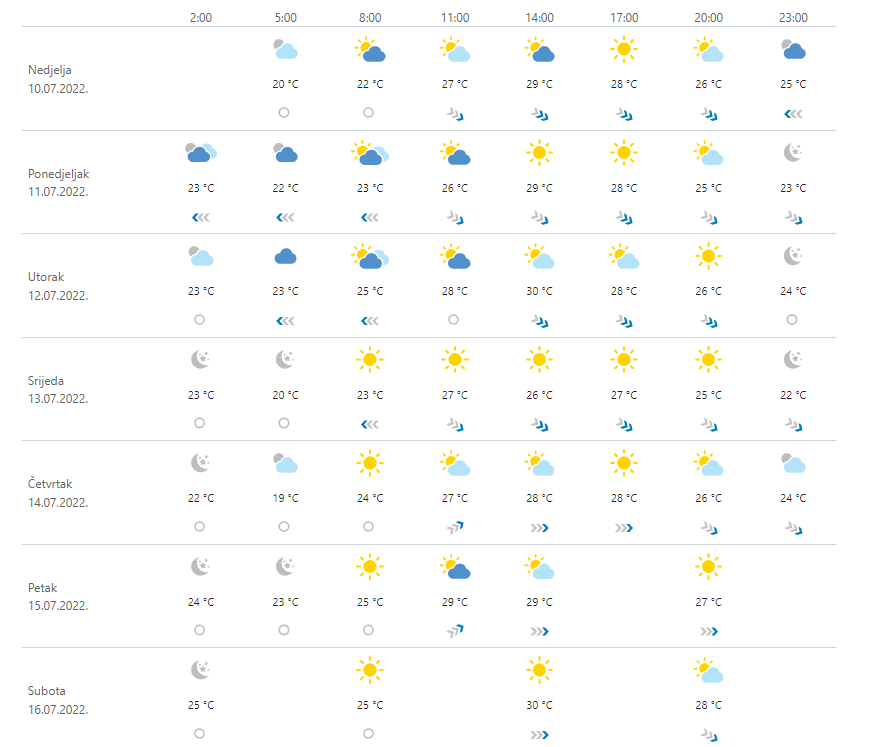Select the moon icon for Ponedjeljak 23:00

pyautogui.click(x=793, y=152)
